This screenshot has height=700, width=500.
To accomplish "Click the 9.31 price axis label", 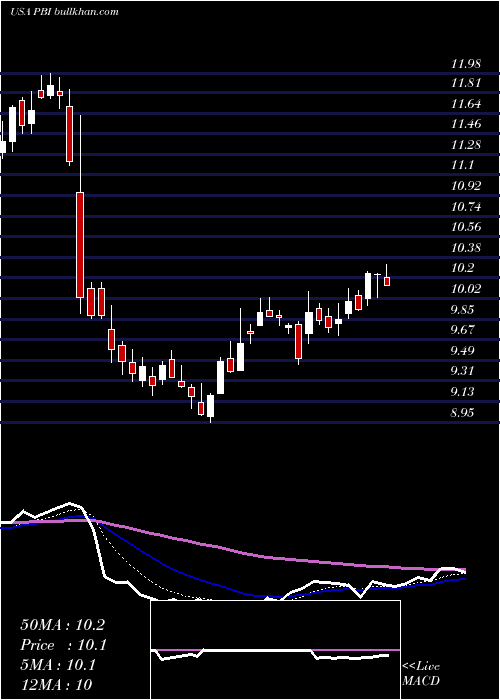I will (462, 371).
